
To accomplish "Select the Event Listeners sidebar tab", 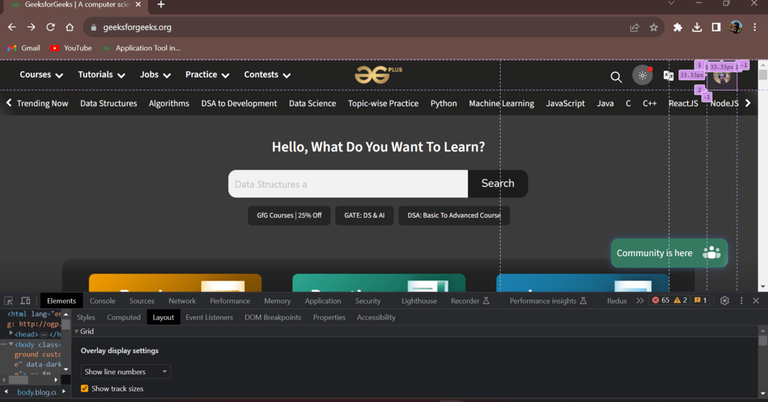I will (x=209, y=317).
